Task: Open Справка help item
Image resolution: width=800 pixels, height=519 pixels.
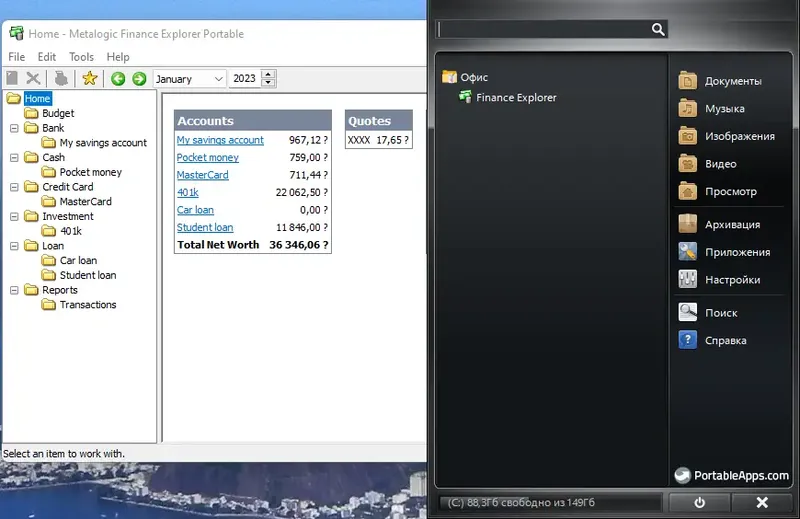Action: (713, 340)
